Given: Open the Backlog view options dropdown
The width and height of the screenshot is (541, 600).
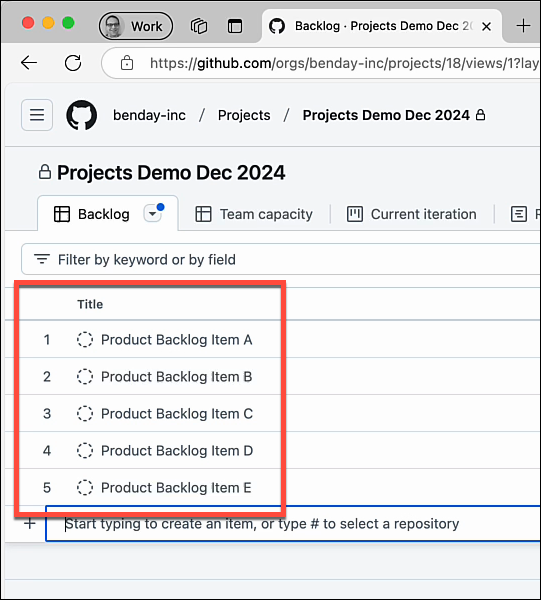Looking at the screenshot, I should 152,214.
